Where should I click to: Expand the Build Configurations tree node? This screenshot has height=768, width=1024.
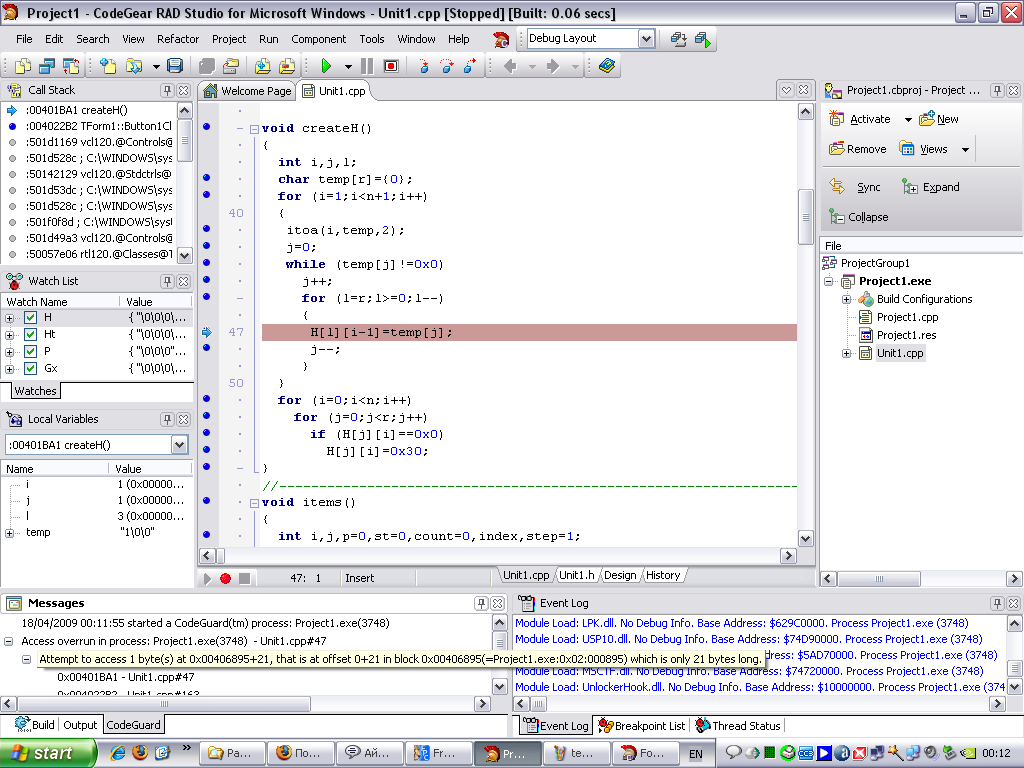[x=846, y=299]
